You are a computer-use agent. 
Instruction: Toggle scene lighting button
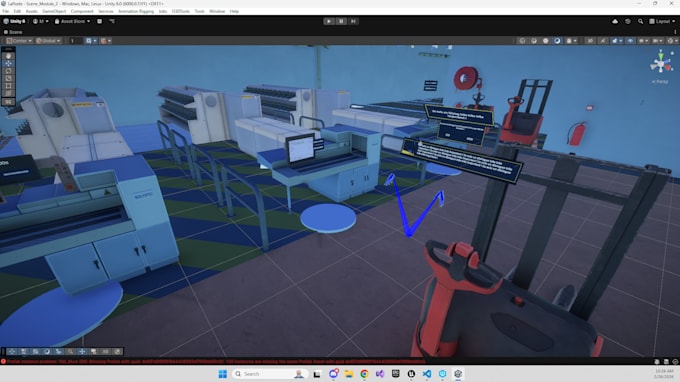(x=603, y=41)
